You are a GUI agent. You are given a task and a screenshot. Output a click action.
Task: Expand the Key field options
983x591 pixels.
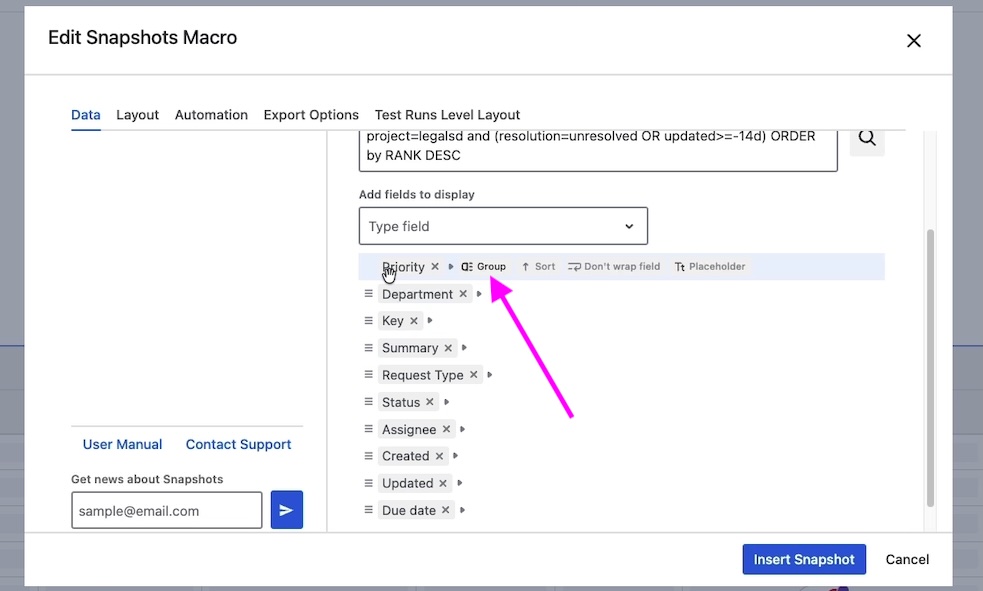coord(430,321)
